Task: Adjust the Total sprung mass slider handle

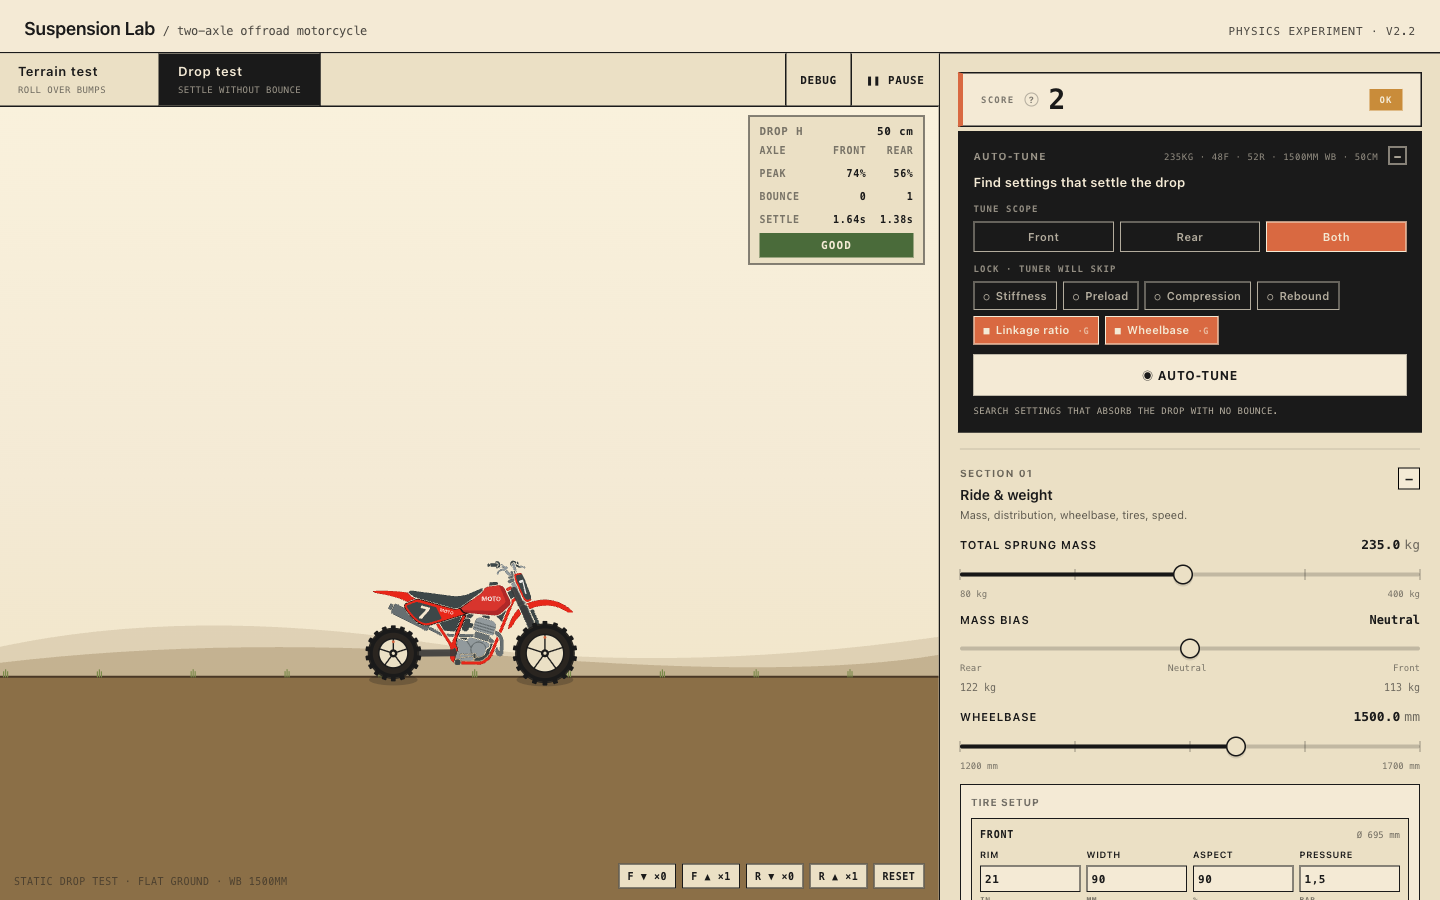Action: (1183, 574)
